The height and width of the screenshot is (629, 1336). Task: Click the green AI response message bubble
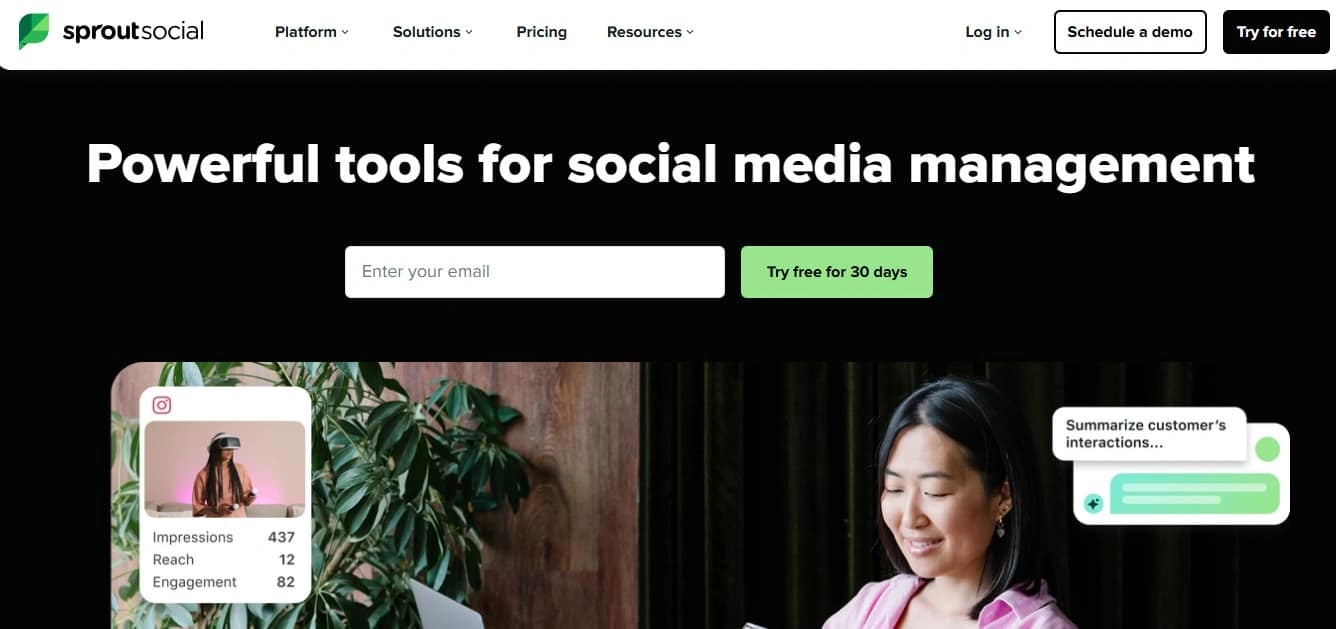pyautogui.click(x=1194, y=494)
